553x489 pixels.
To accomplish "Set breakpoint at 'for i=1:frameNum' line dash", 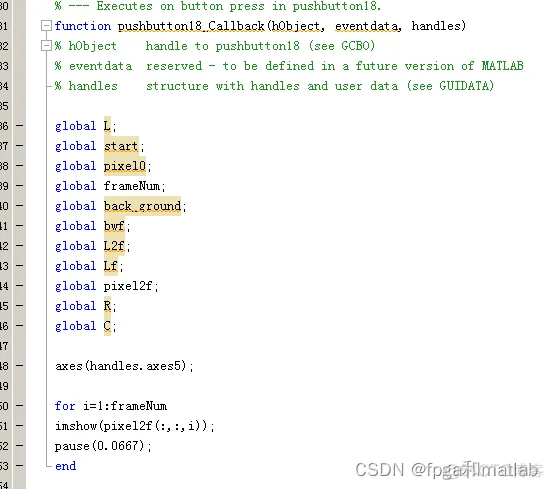I will [x=20, y=406].
